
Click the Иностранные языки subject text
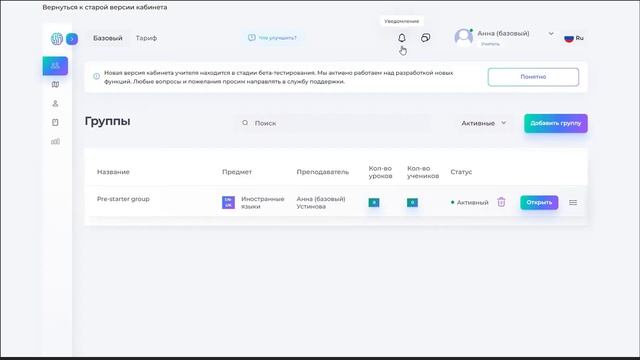pos(262,202)
